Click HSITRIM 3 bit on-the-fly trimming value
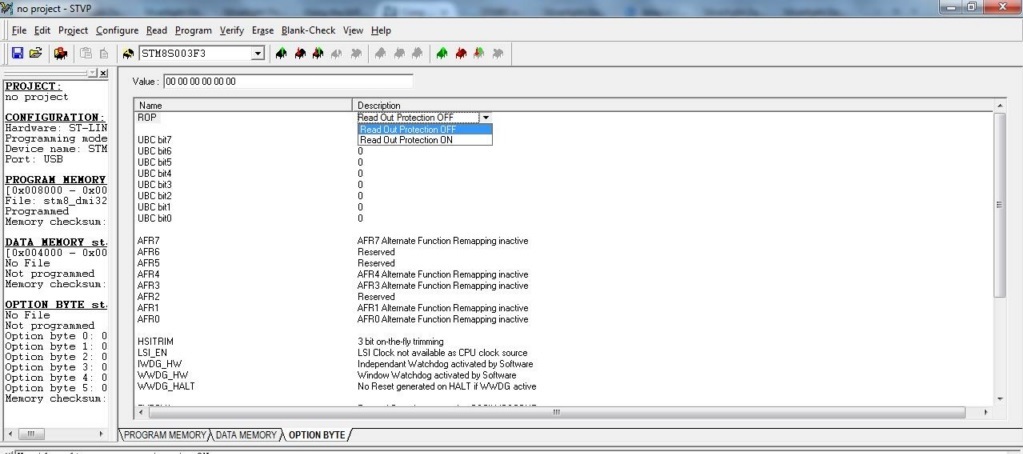The width and height of the screenshot is (1023, 454). coord(400,341)
